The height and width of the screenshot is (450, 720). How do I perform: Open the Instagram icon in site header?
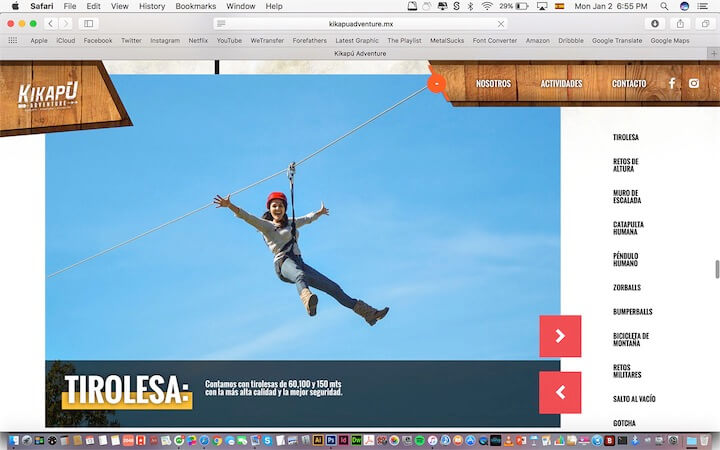point(694,84)
